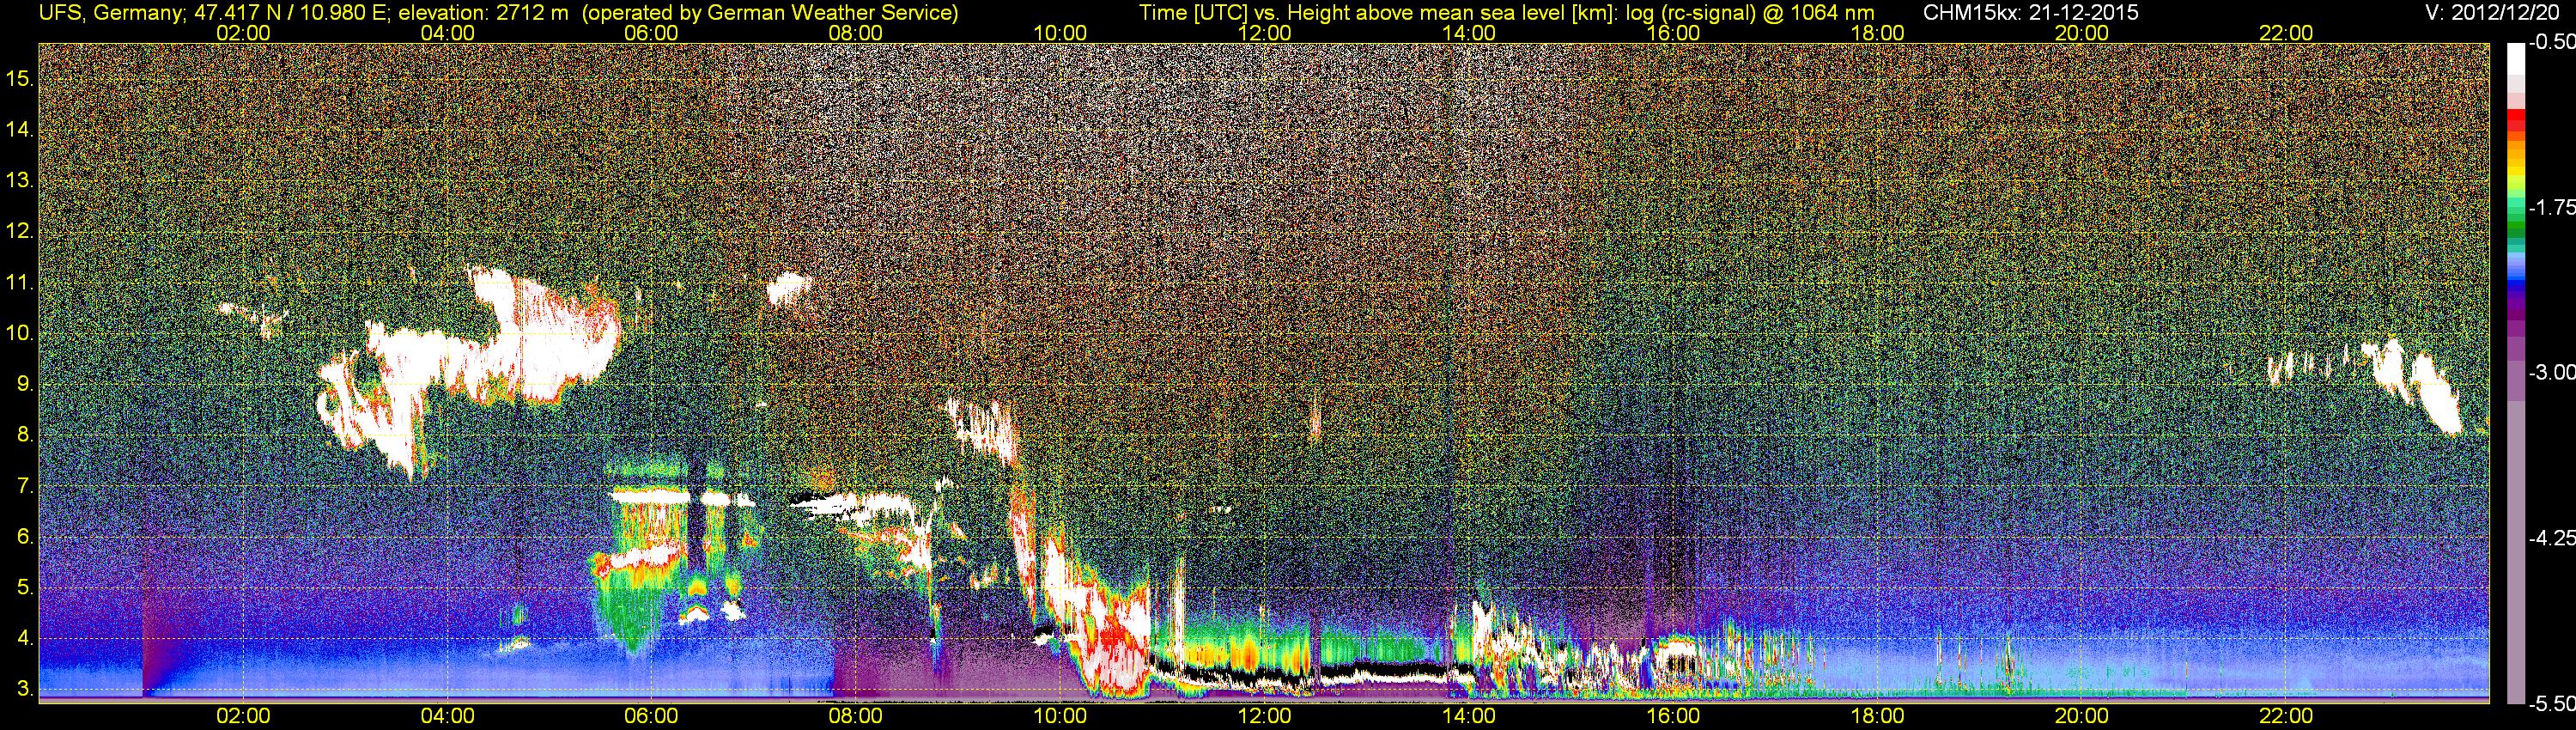
Task: Click the '3.' height axis label
Action: click(26, 690)
